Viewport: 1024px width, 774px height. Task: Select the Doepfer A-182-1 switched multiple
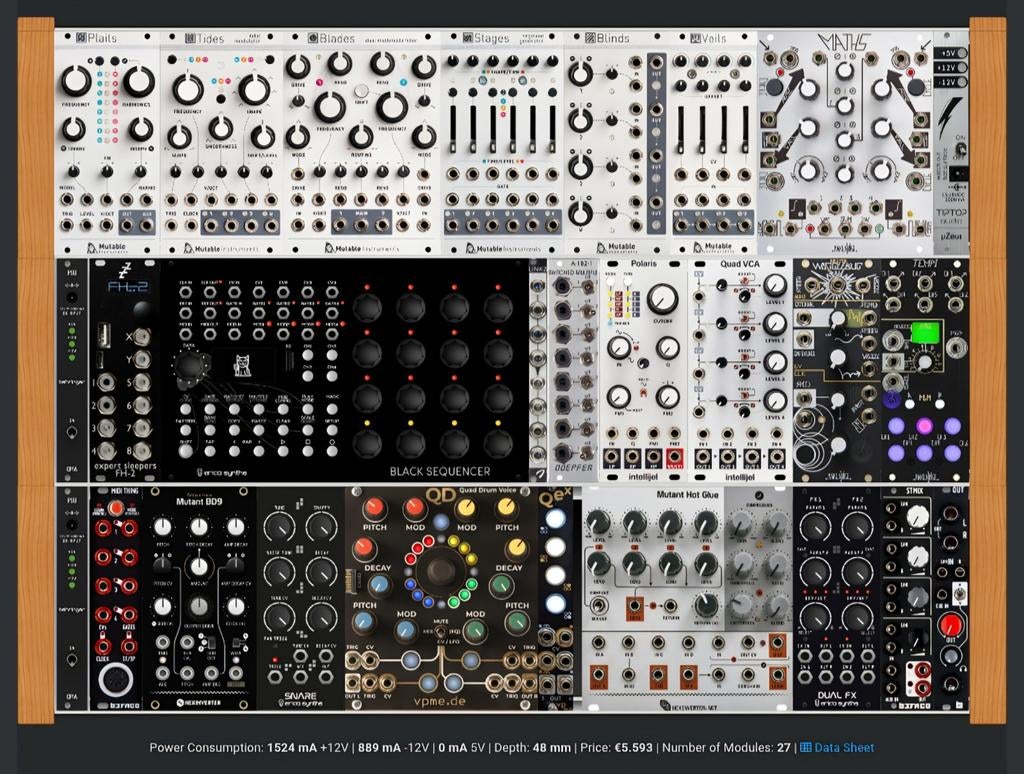574,370
